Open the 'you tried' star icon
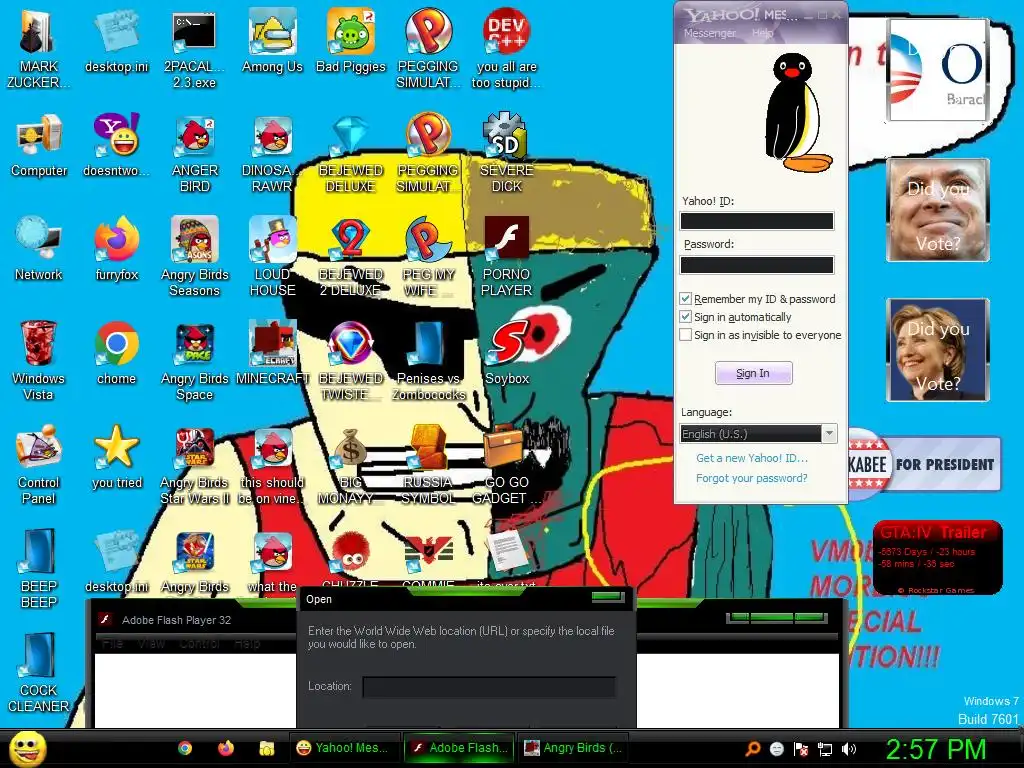This screenshot has width=1024, height=768. click(116, 458)
